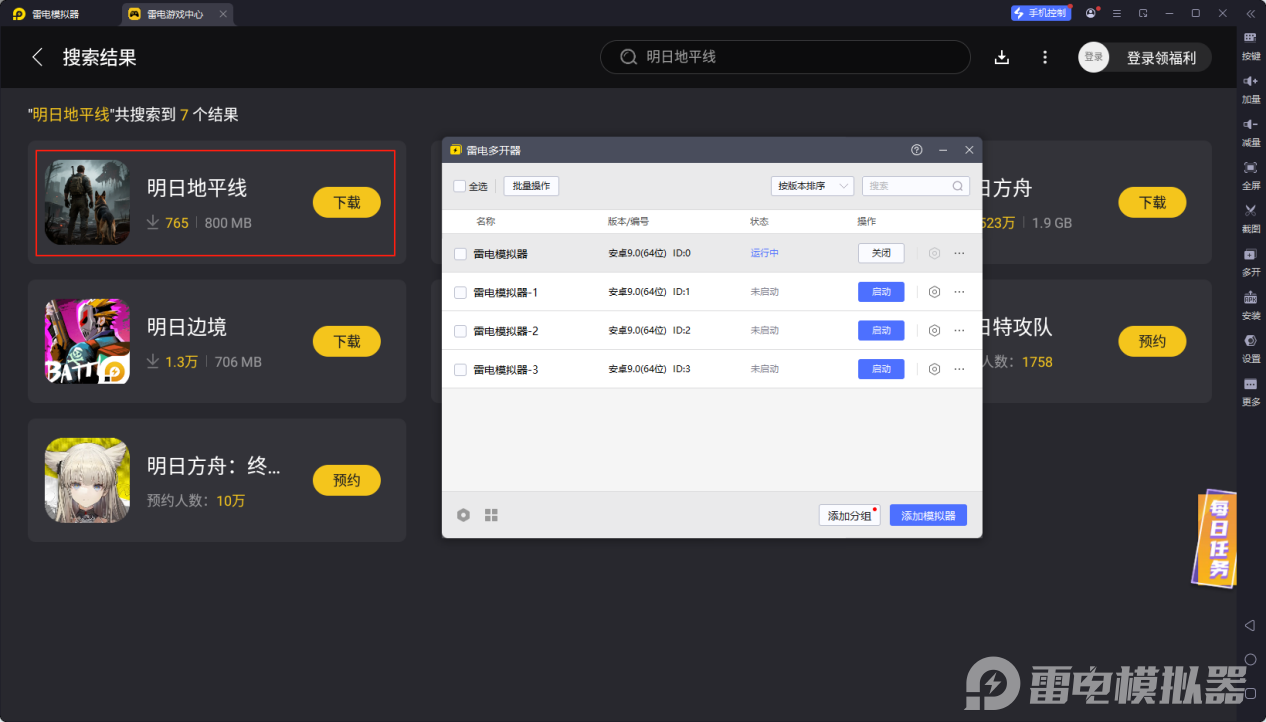Check the box for 雷电模拟器-1
This screenshot has height=722, width=1266.
(460, 292)
